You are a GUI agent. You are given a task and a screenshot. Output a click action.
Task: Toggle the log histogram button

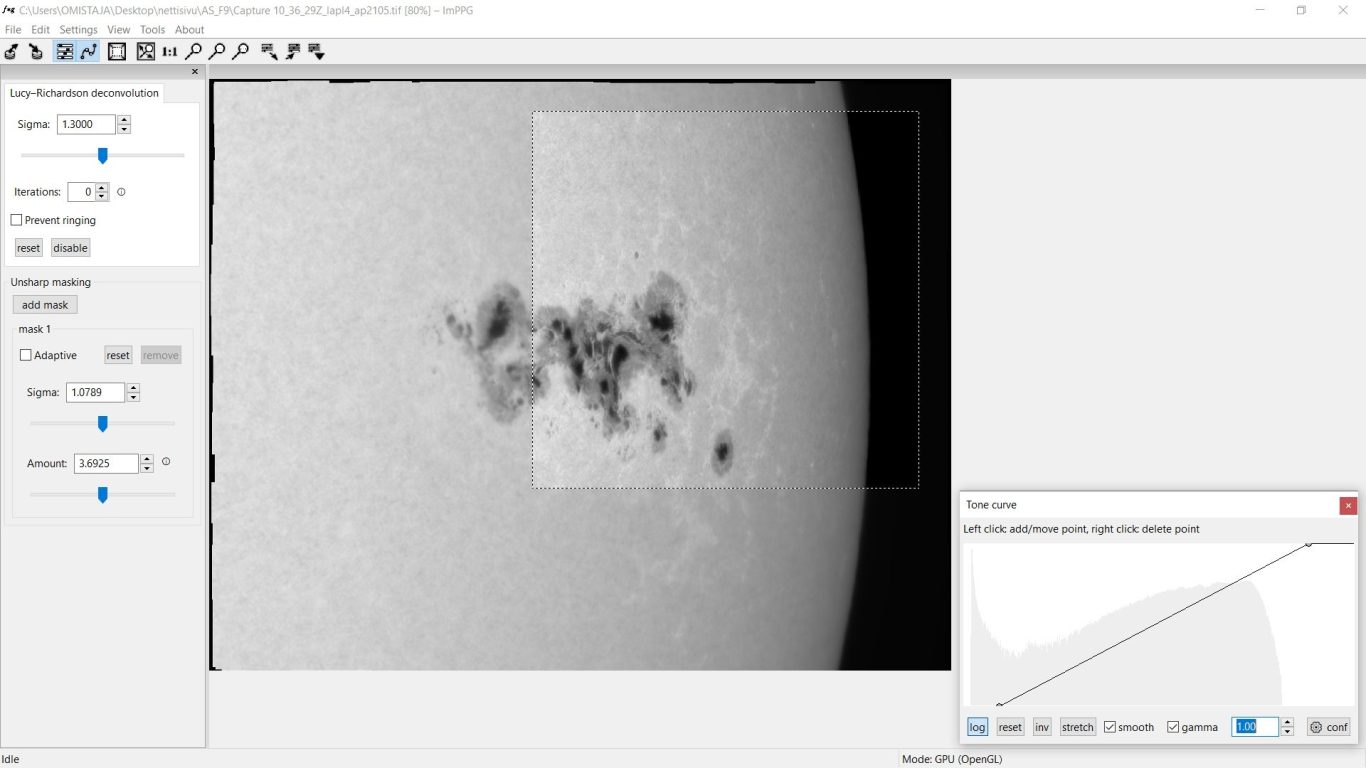point(977,727)
